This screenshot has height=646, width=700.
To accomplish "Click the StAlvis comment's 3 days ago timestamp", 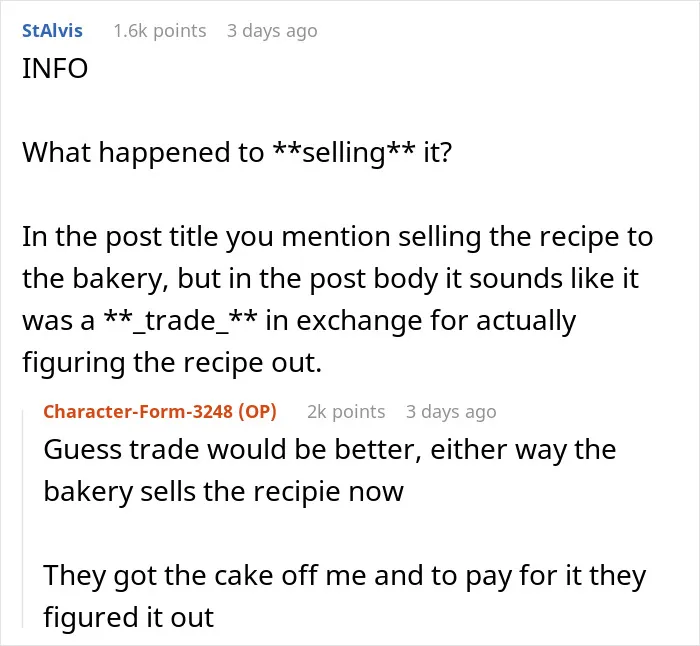I will (272, 31).
